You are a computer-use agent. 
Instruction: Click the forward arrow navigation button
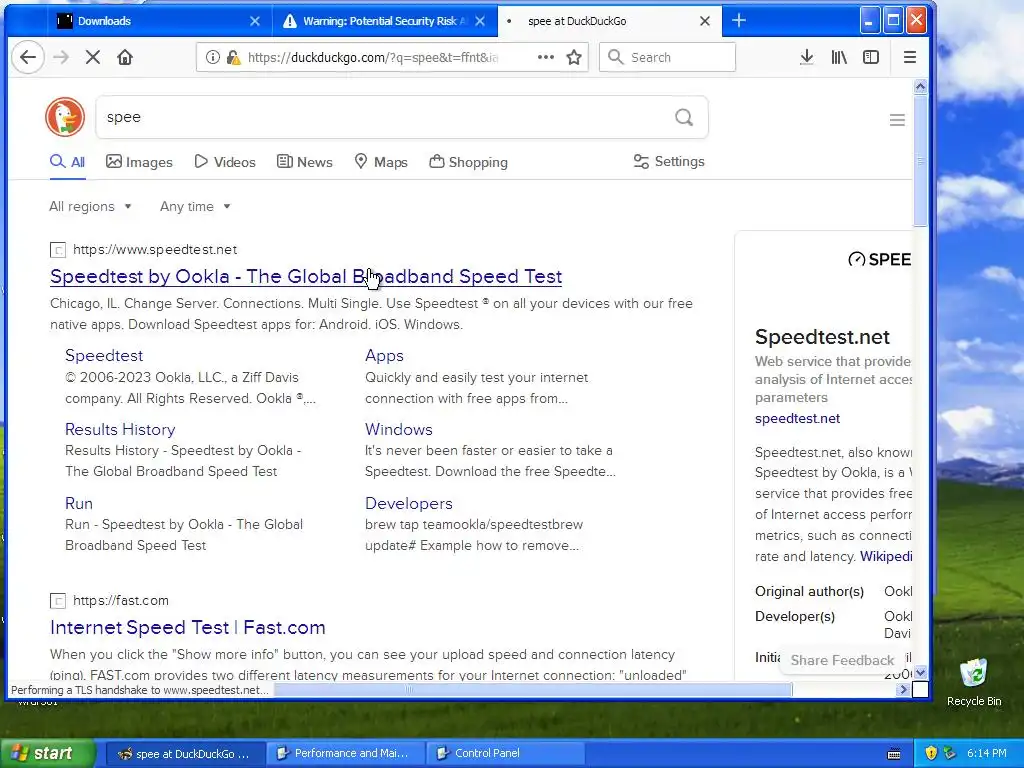(61, 57)
